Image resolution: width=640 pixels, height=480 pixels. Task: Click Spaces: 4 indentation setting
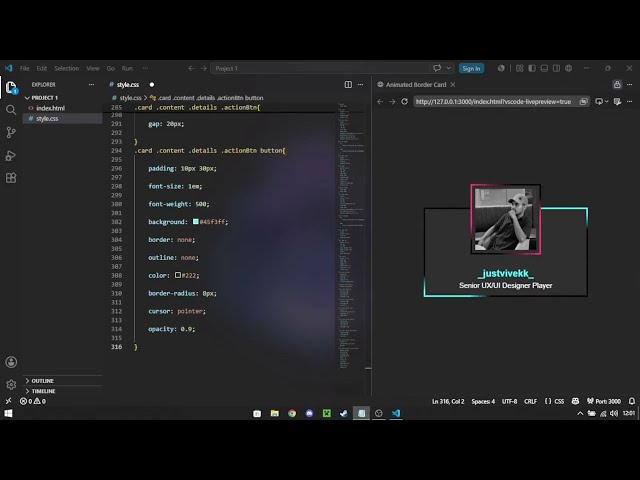click(483, 401)
